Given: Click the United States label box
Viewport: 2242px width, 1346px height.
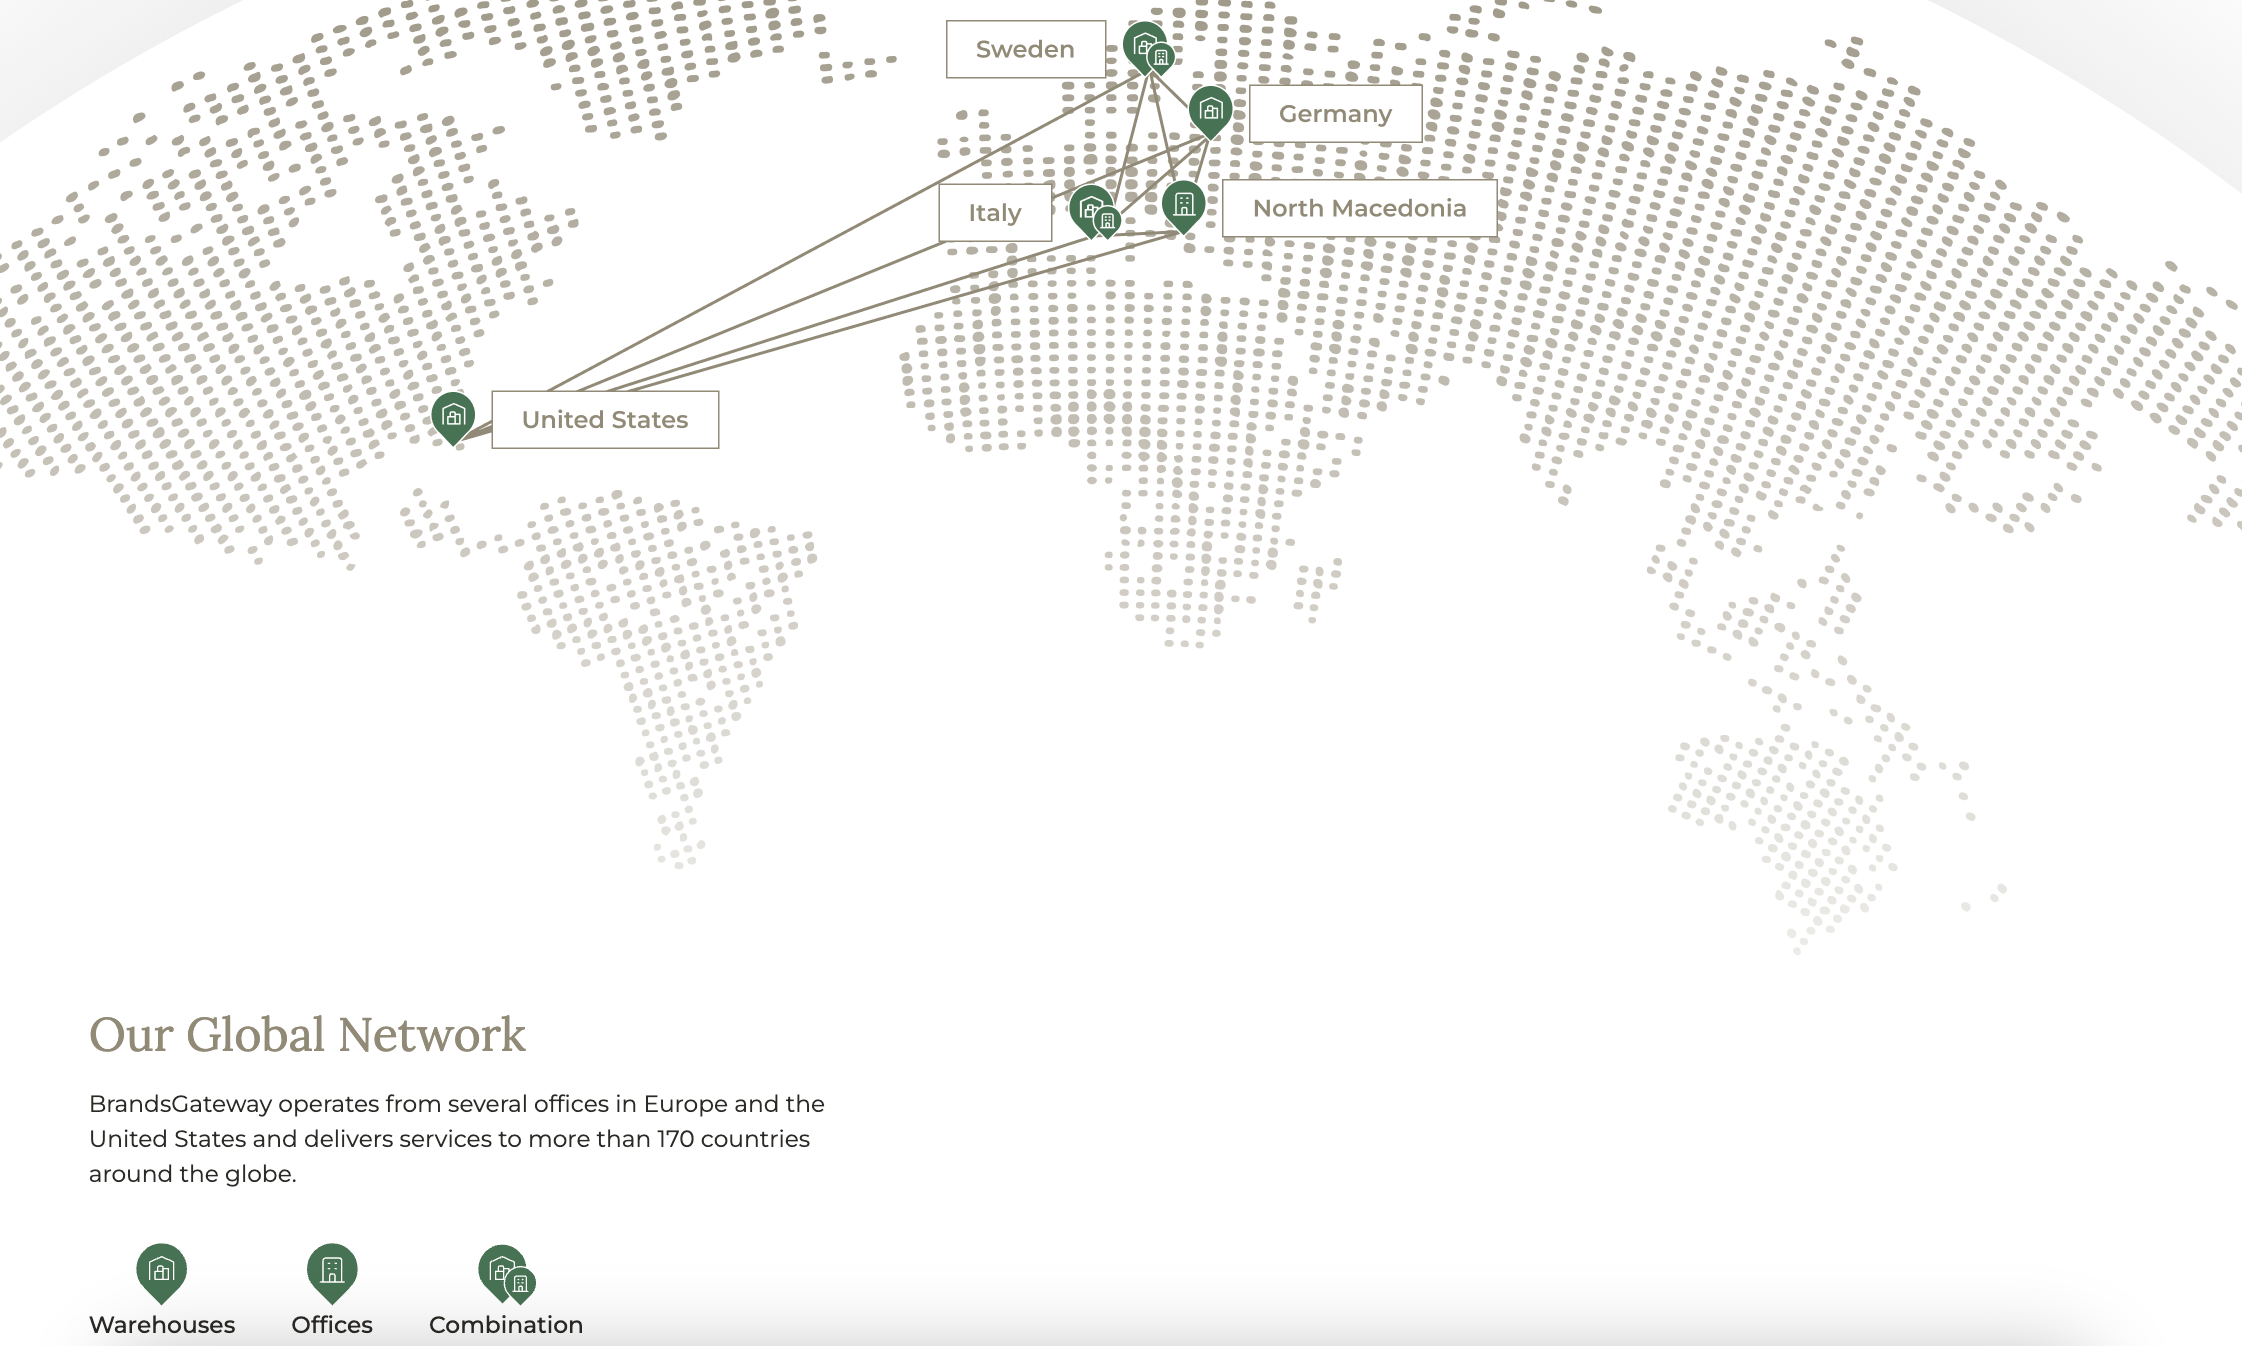Looking at the screenshot, I should [x=605, y=420].
